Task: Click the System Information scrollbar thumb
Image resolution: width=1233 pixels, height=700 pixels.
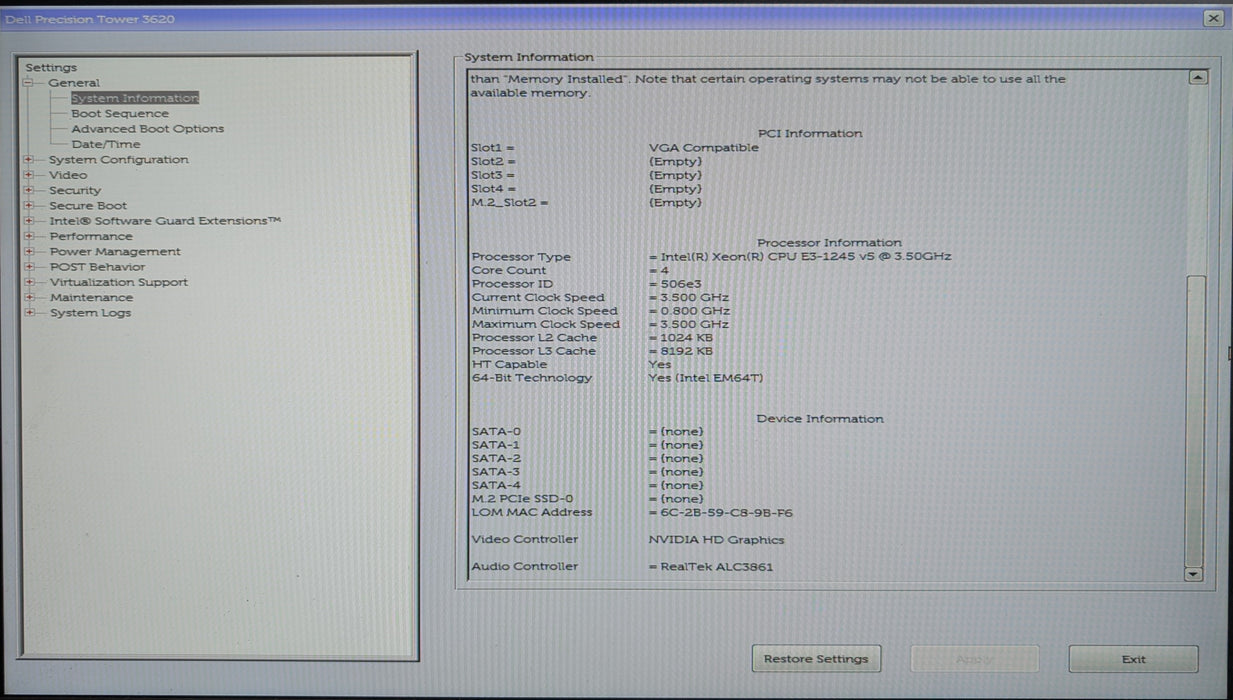Action: tap(1195, 420)
